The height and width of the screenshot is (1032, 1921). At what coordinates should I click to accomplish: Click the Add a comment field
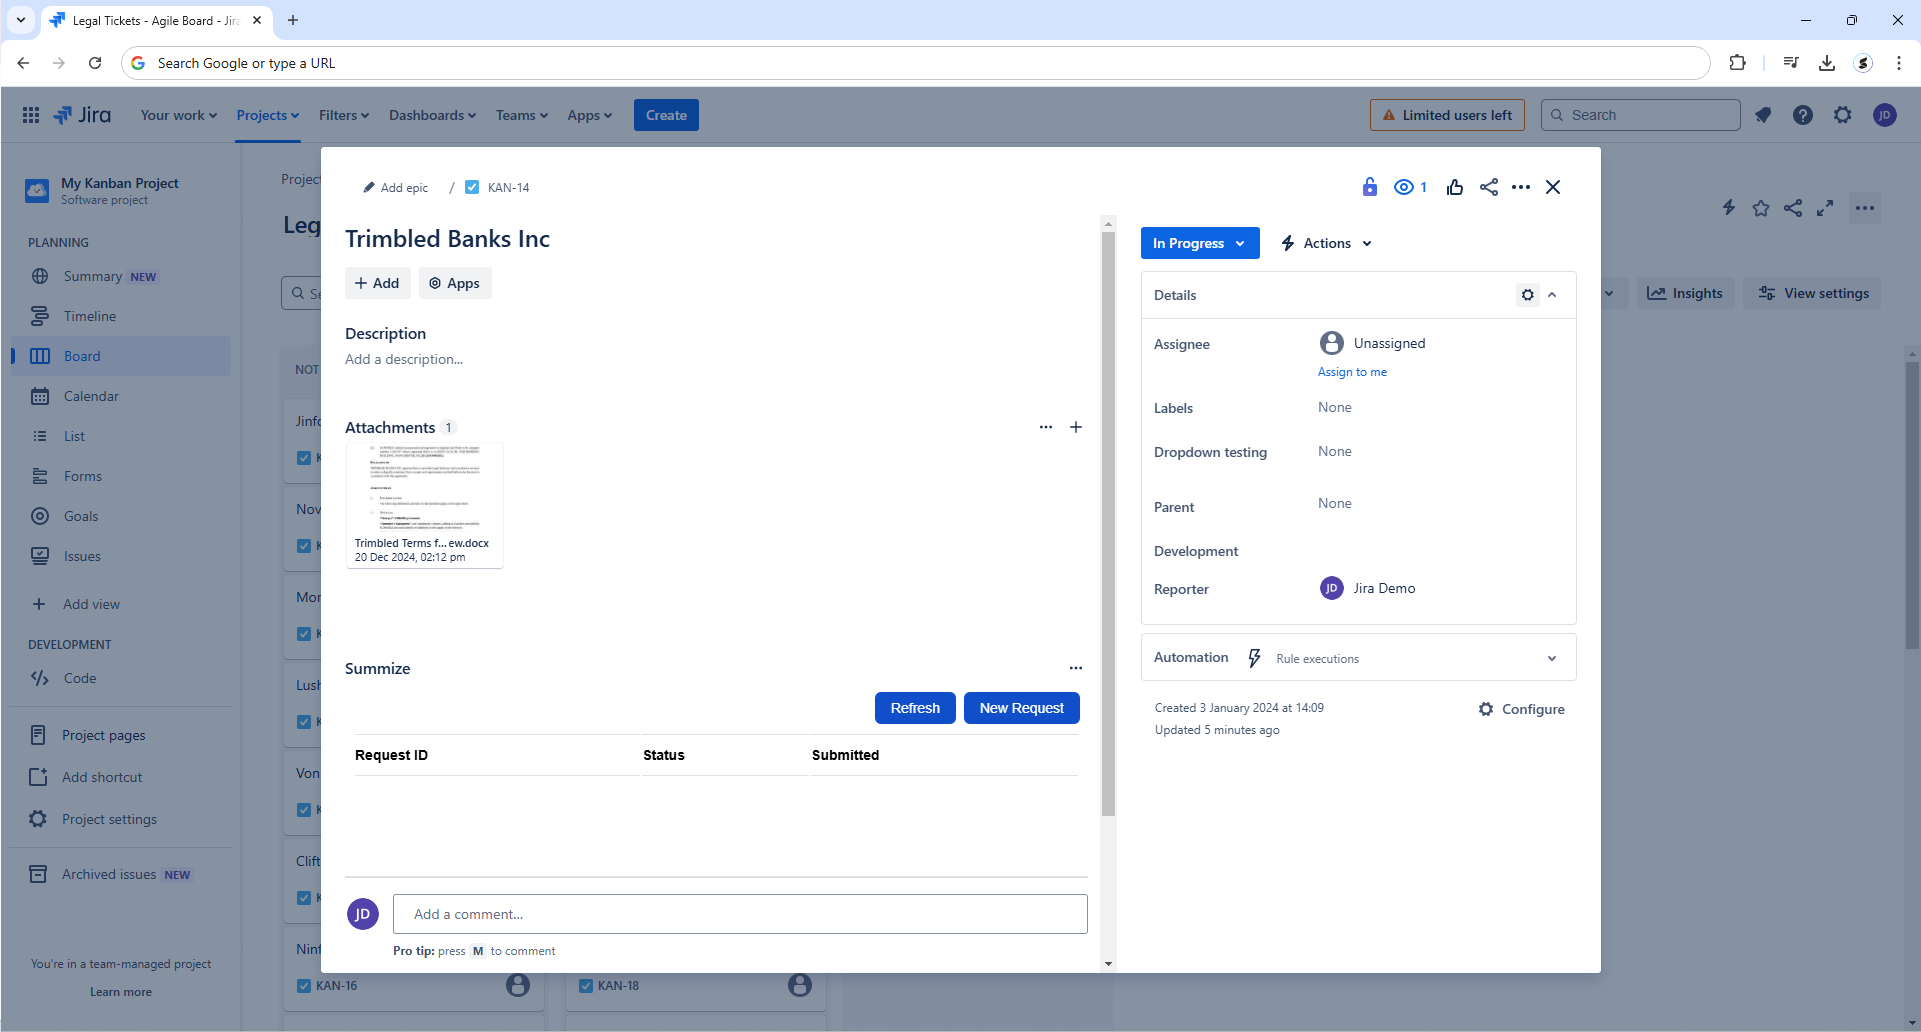tap(740, 914)
